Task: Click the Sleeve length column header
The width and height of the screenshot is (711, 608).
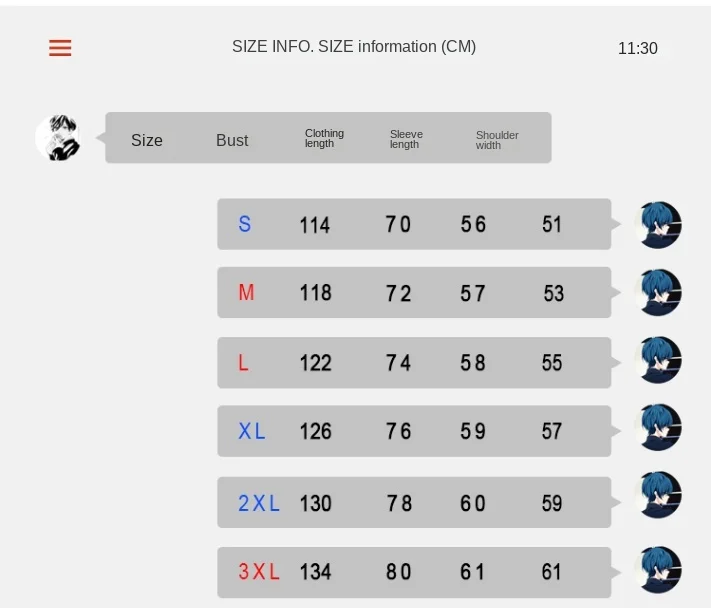Action: 406,139
